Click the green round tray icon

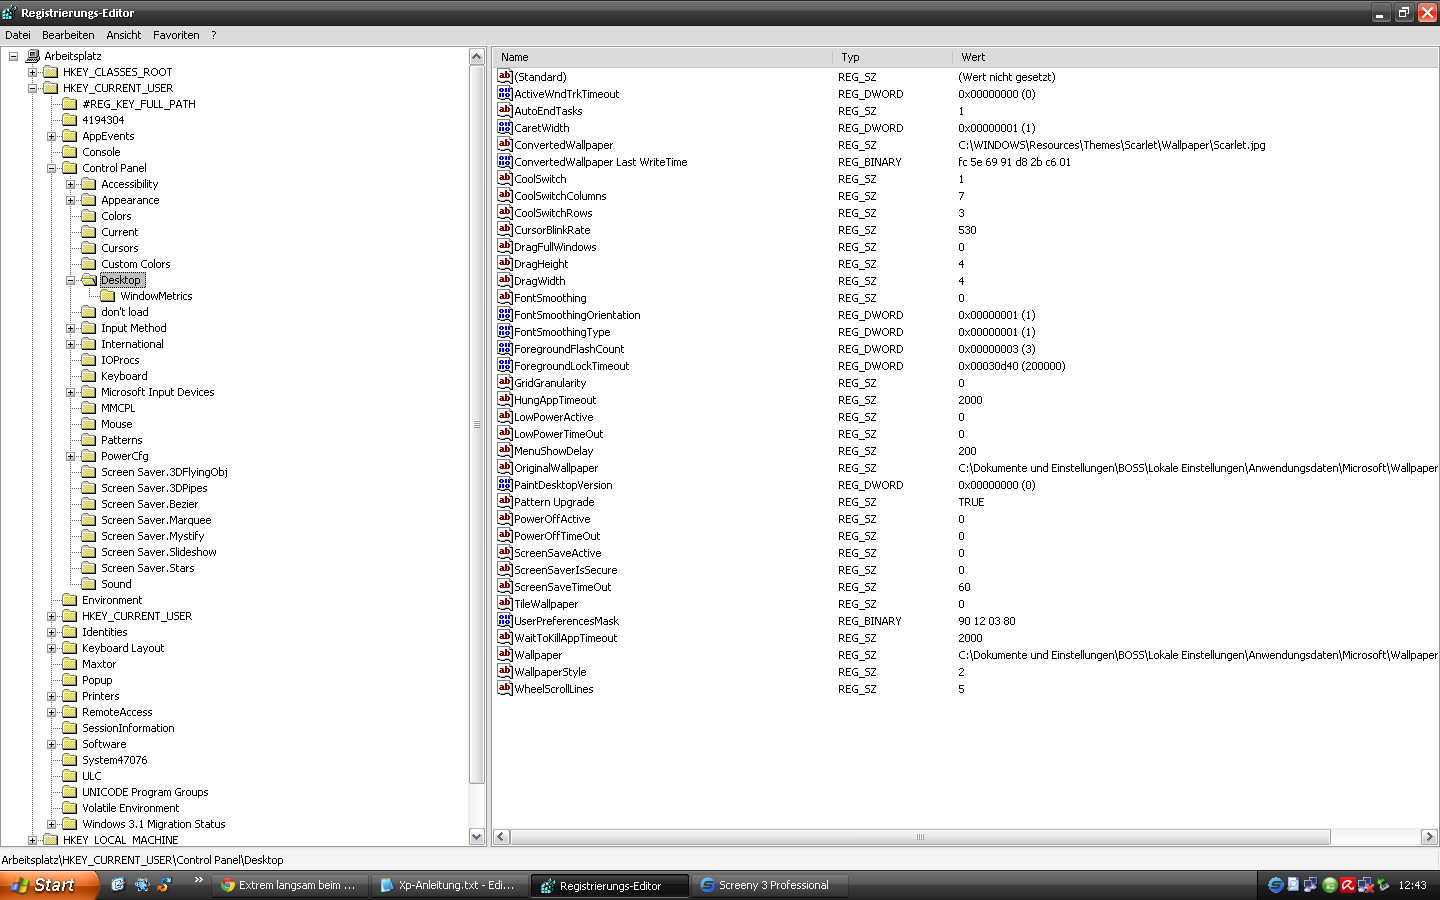pyautogui.click(x=1329, y=885)
